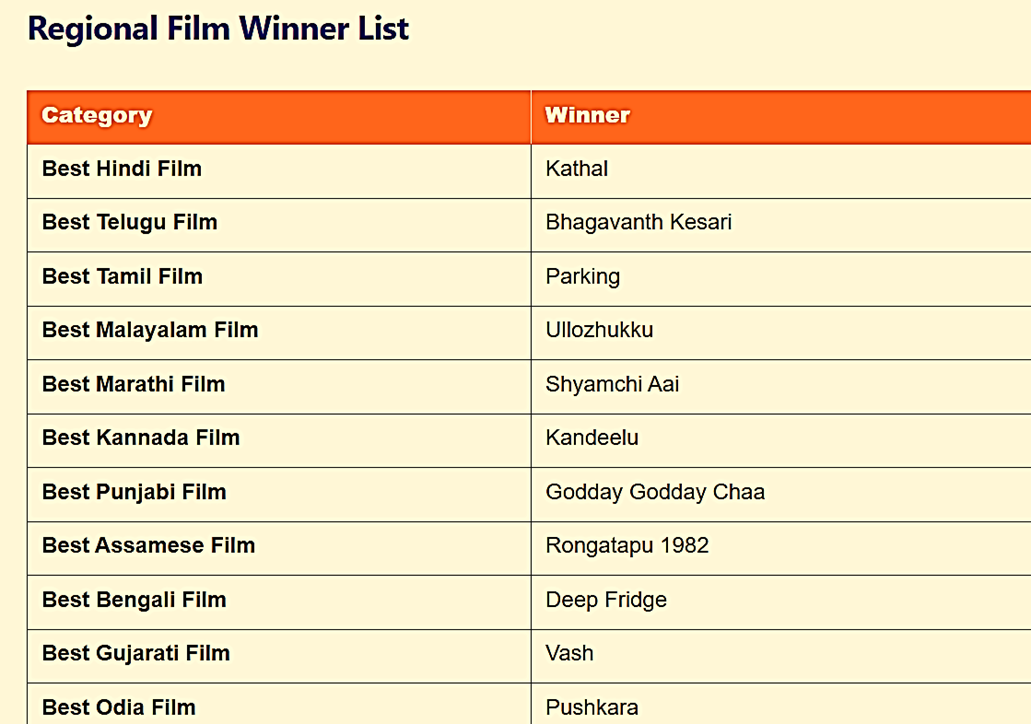Select Best Malayalam Film category

coord(150,329)
